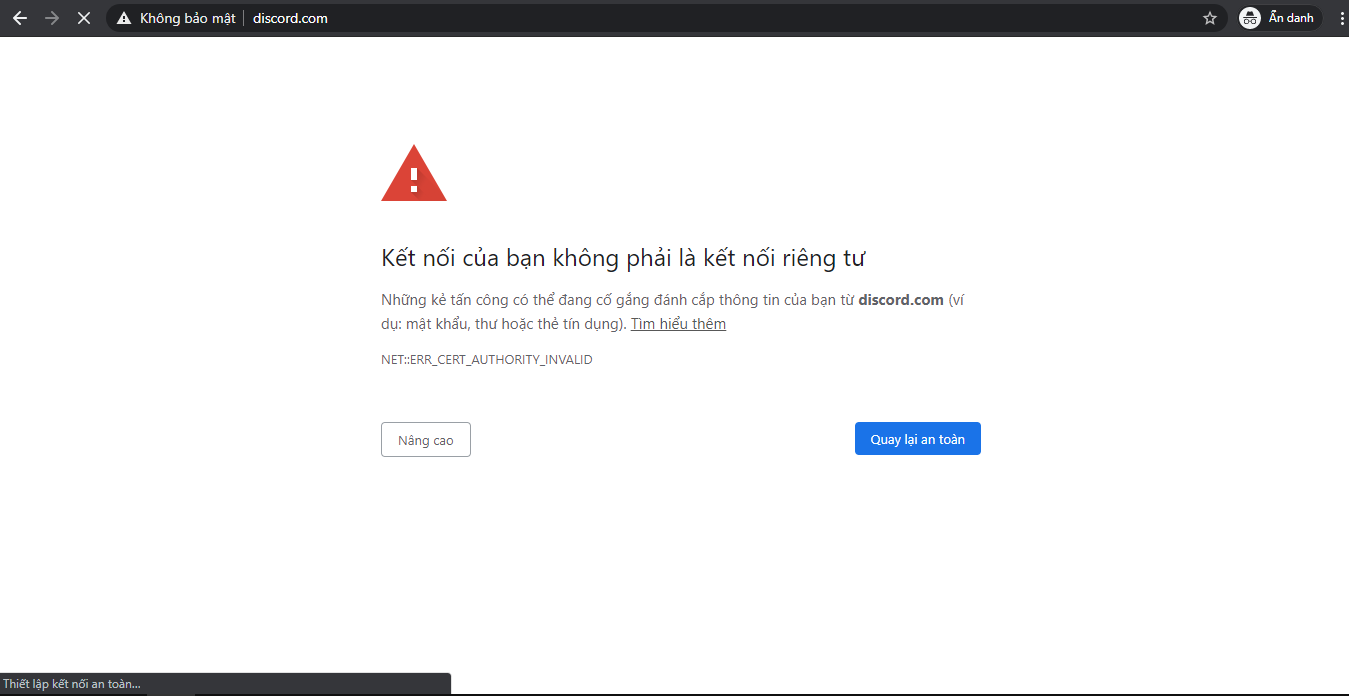The width and height of the screenshot is (1349, 696).
Task: Click the bold 'discord.com' in the warning text
Action: coord(901,300)
